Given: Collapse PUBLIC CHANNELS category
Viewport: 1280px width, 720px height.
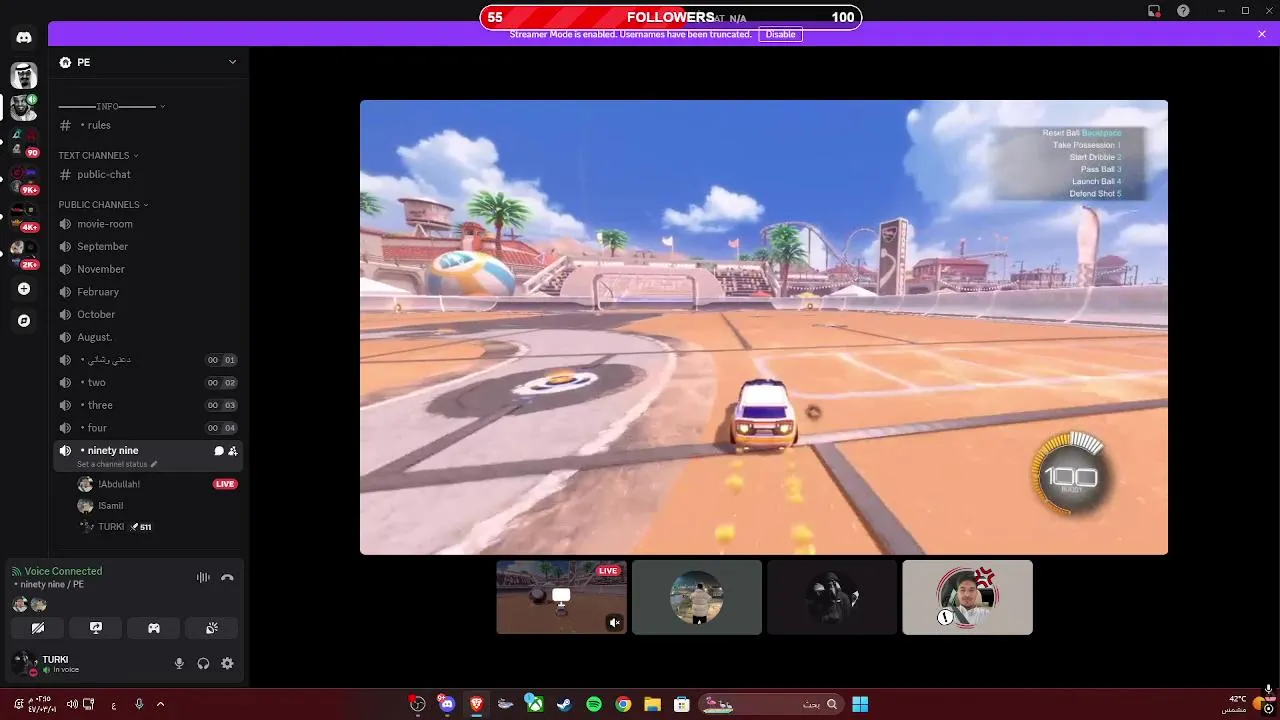Looking at the screenshot, I should coord(103,205).
